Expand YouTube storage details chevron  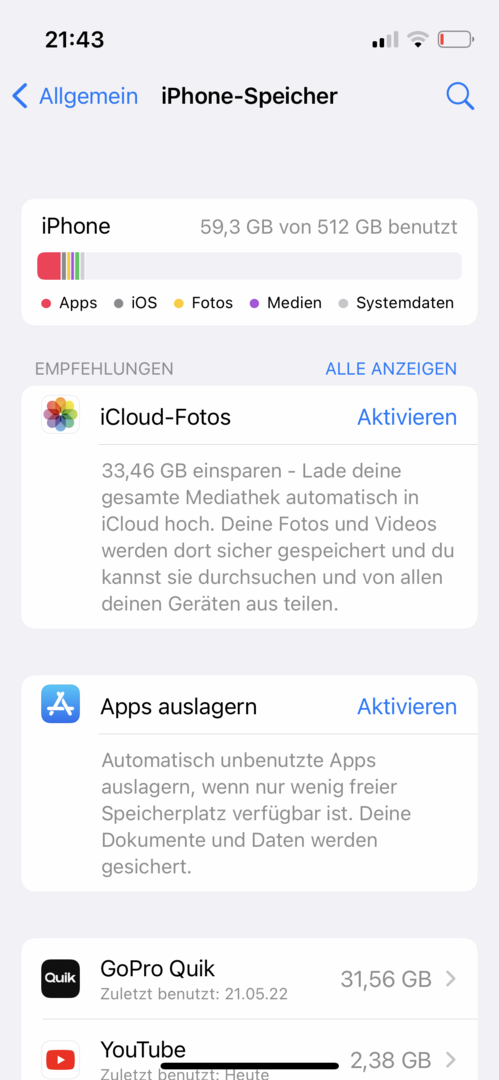(x=451, y=1059)
